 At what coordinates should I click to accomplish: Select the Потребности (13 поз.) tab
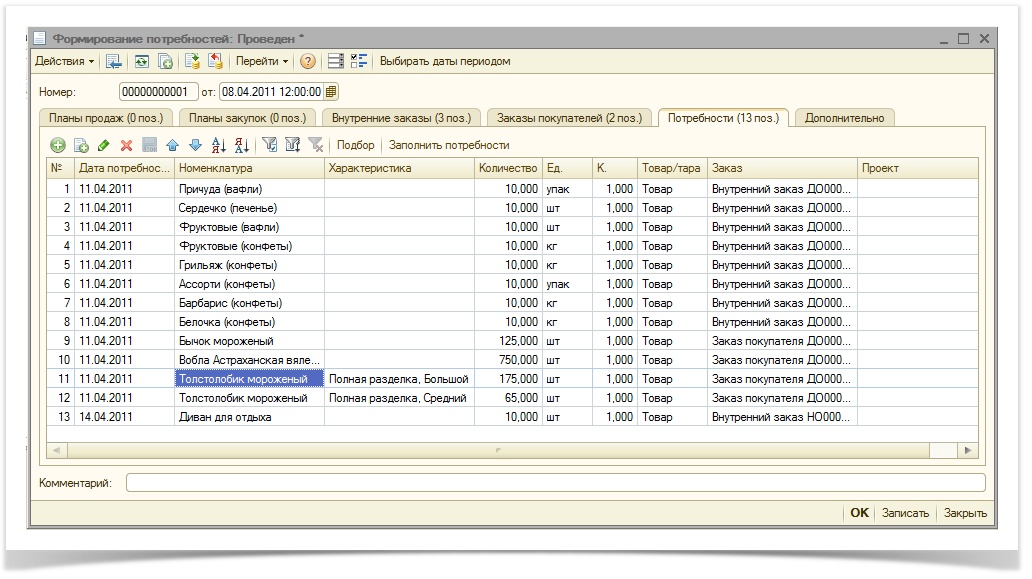click(723, 118)
